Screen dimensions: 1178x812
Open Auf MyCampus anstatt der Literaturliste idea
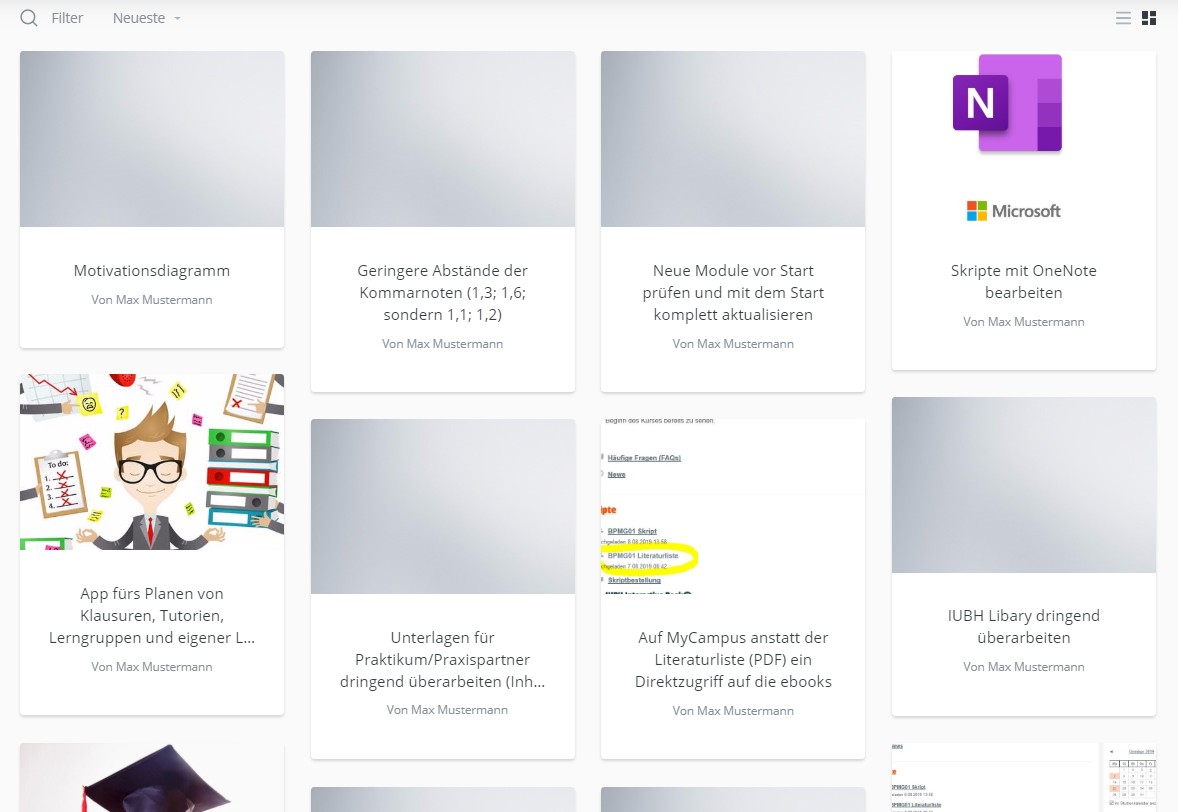tap(733, 660)
